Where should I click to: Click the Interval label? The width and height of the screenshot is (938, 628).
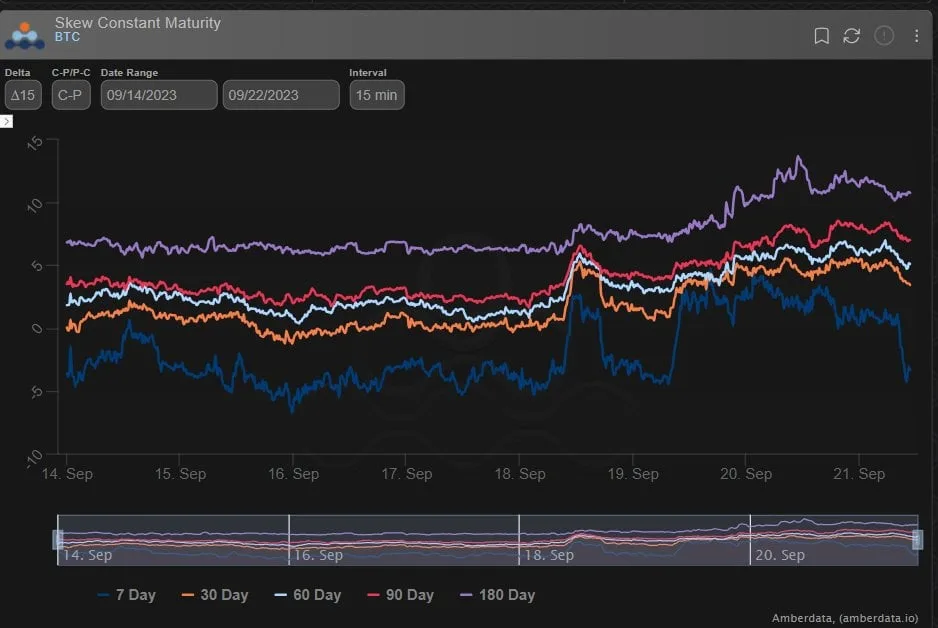pos(368,72)
